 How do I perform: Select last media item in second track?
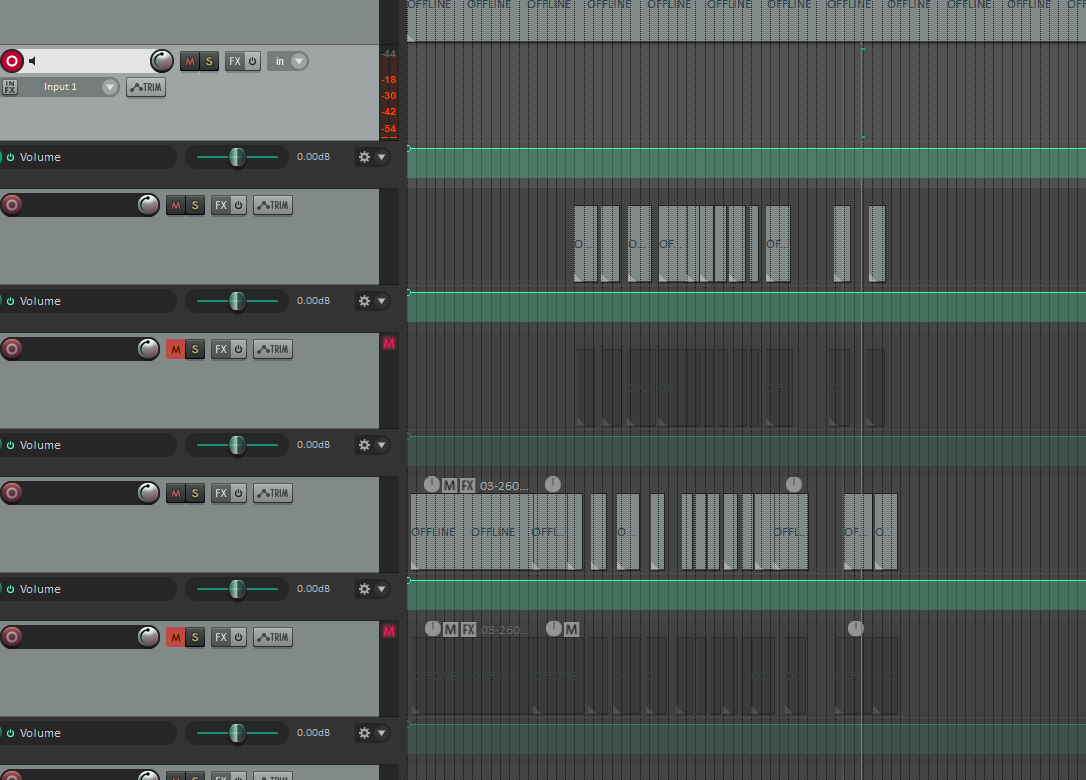pyautogui.click(x=877, y=244)
